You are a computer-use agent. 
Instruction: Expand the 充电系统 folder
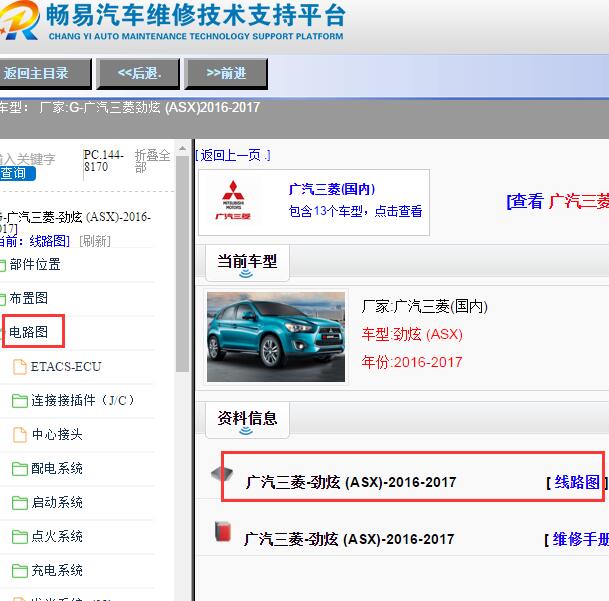(x=57, y=570)
